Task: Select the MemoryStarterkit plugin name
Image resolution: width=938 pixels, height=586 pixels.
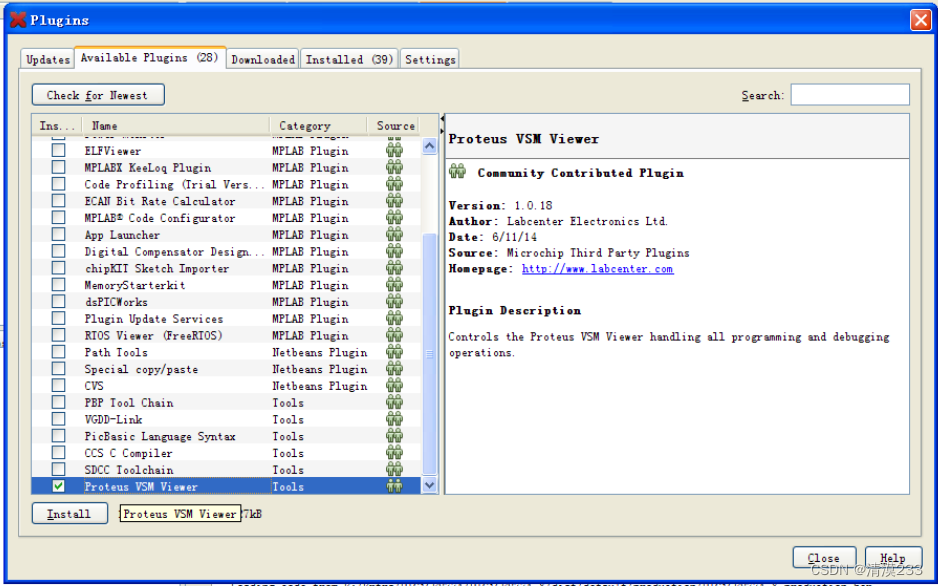Action: click(135, 285)
